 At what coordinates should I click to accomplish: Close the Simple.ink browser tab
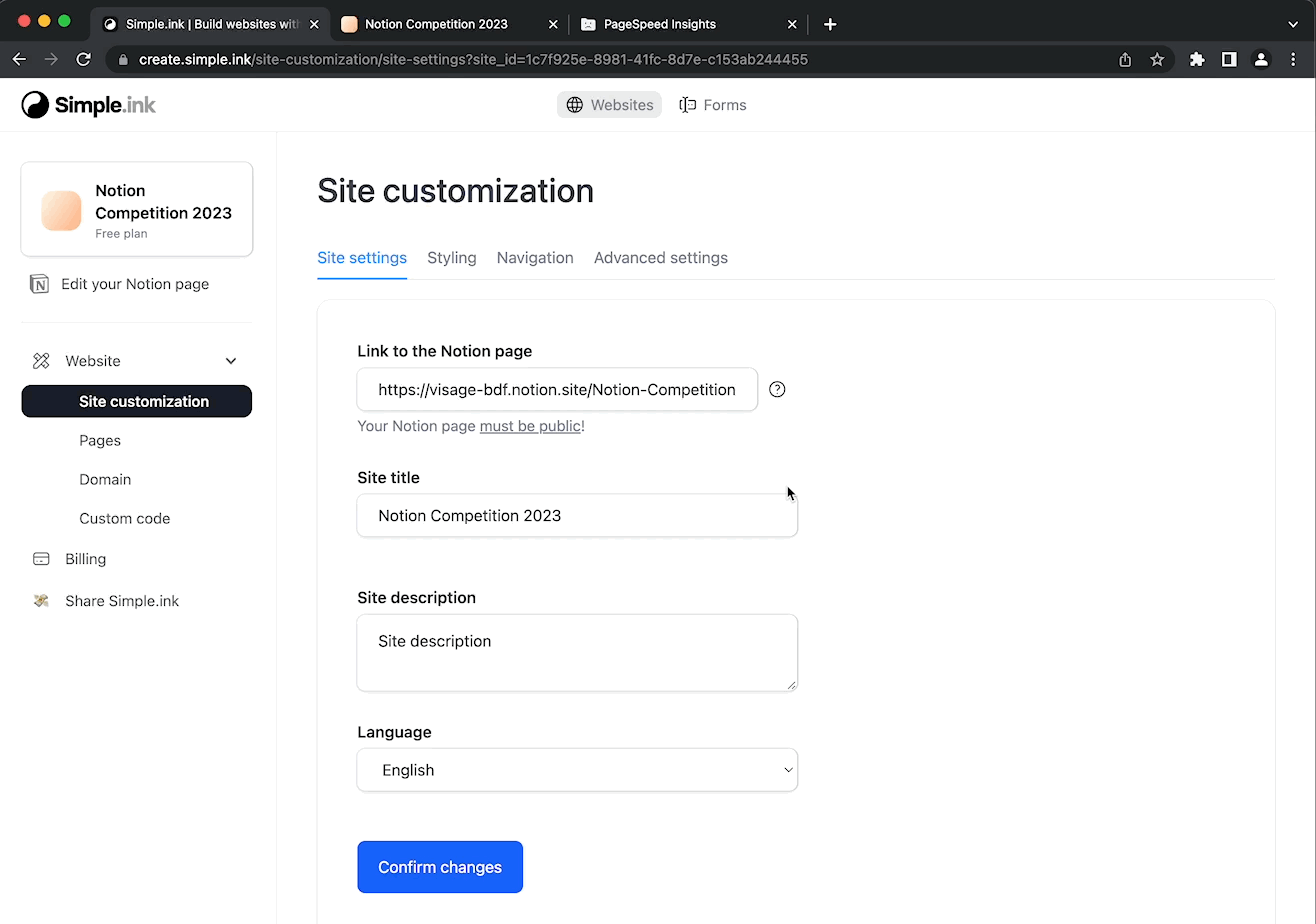[x=314, y=24]
